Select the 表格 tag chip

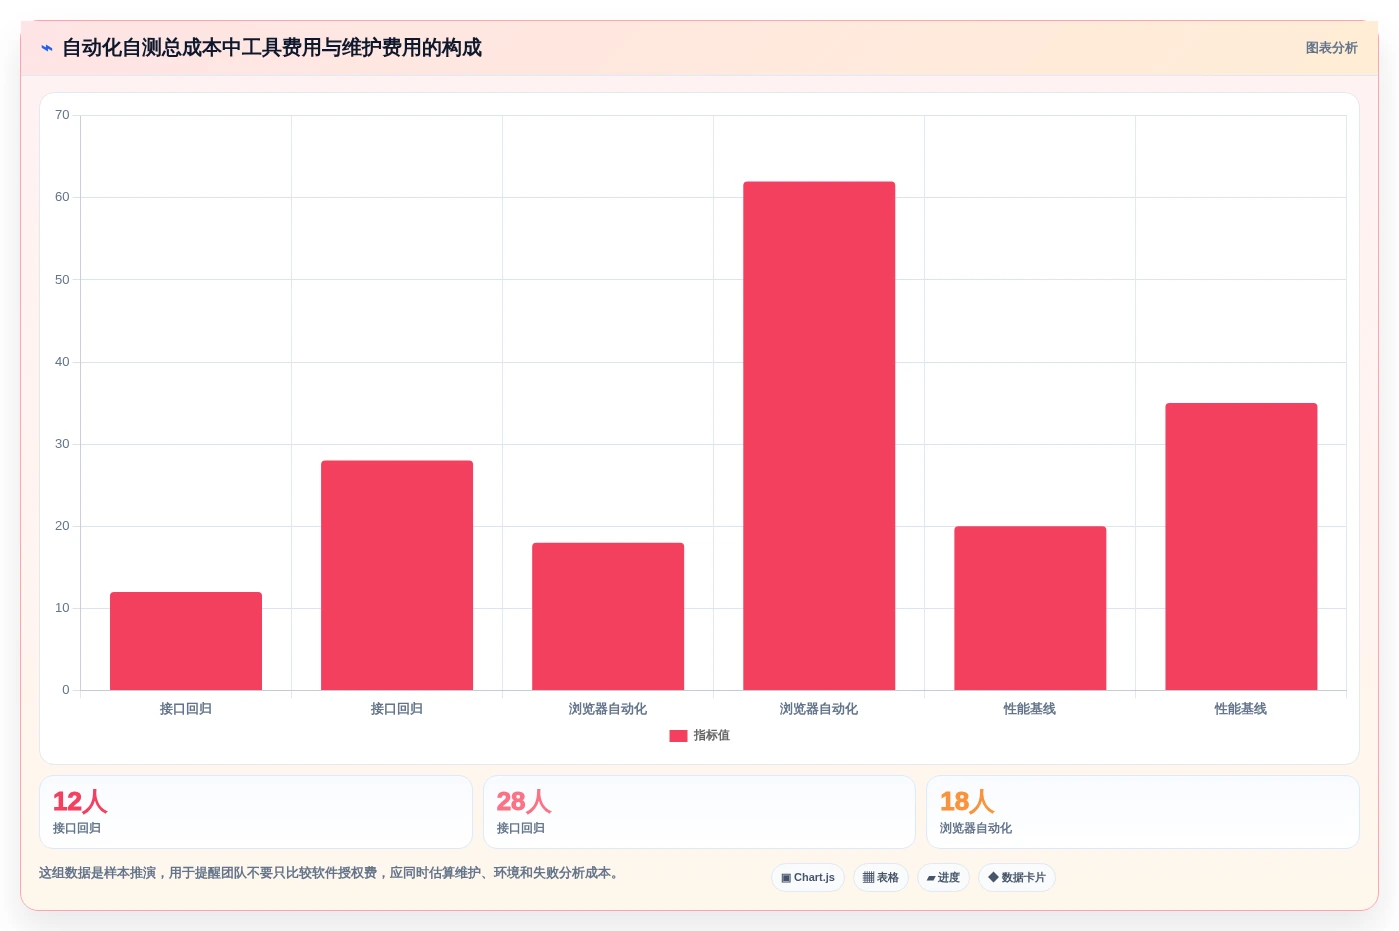click(880, 878)
